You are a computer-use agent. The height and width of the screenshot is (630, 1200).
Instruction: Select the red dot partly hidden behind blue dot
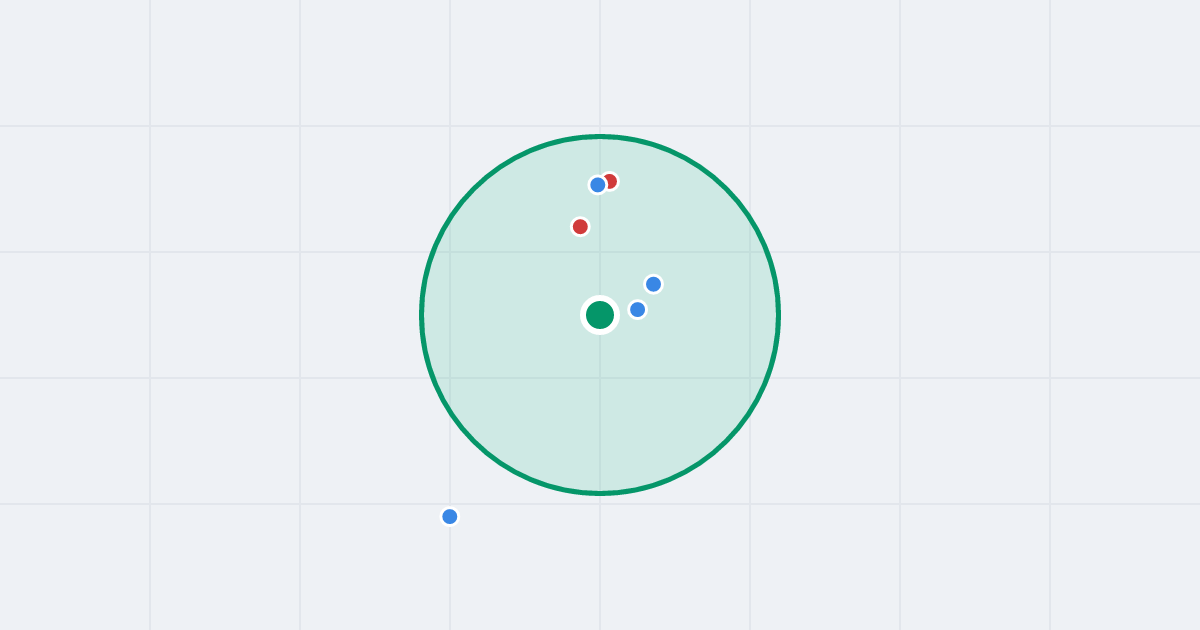pos(612,180)
